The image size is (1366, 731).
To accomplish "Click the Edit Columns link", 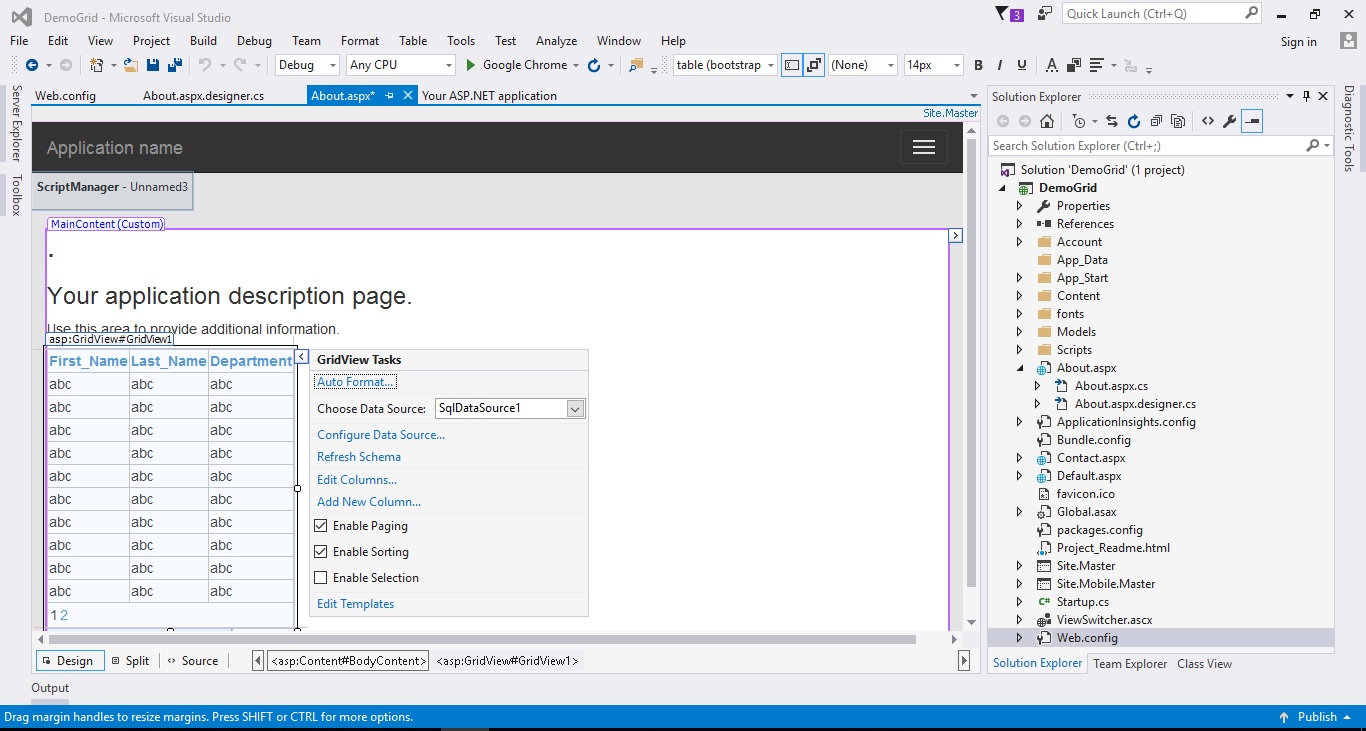I will click(357, 480).
